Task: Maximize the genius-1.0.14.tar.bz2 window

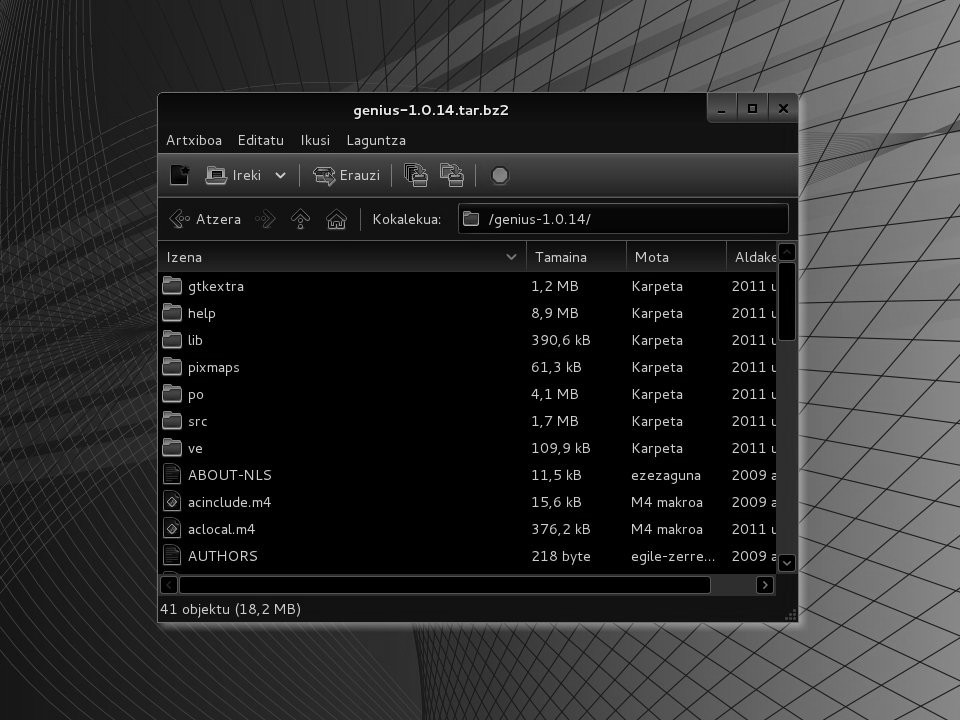Action: click(752, 109)
